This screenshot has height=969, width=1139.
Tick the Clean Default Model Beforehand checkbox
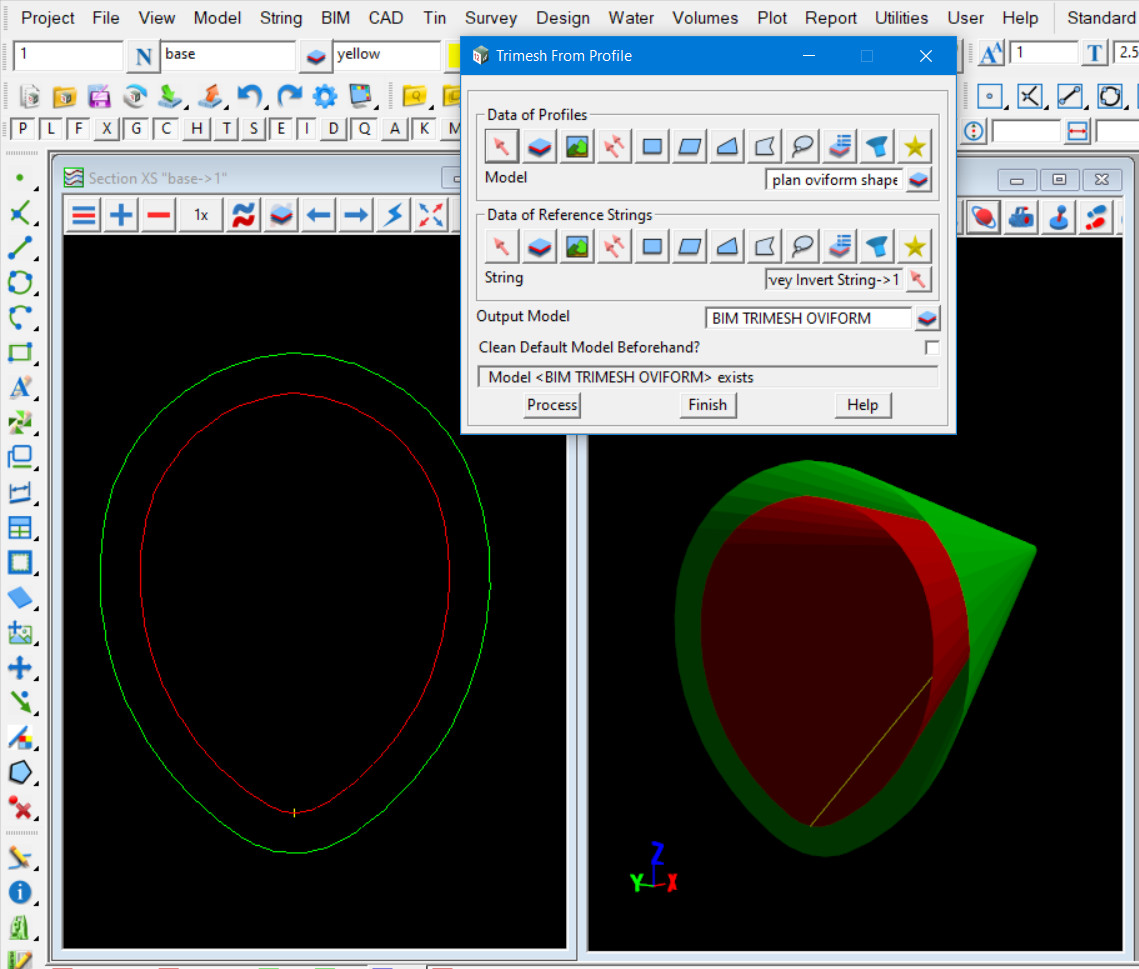click(932, 348)
